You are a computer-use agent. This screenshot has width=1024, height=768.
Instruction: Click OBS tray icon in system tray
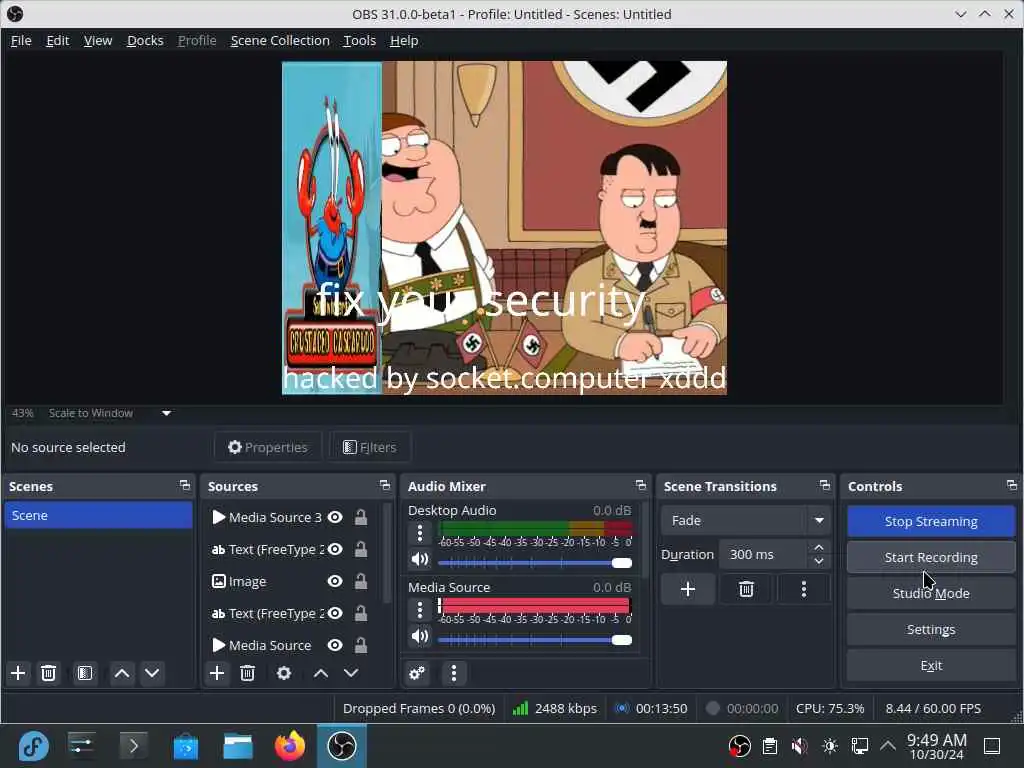(x=739, y=746)
